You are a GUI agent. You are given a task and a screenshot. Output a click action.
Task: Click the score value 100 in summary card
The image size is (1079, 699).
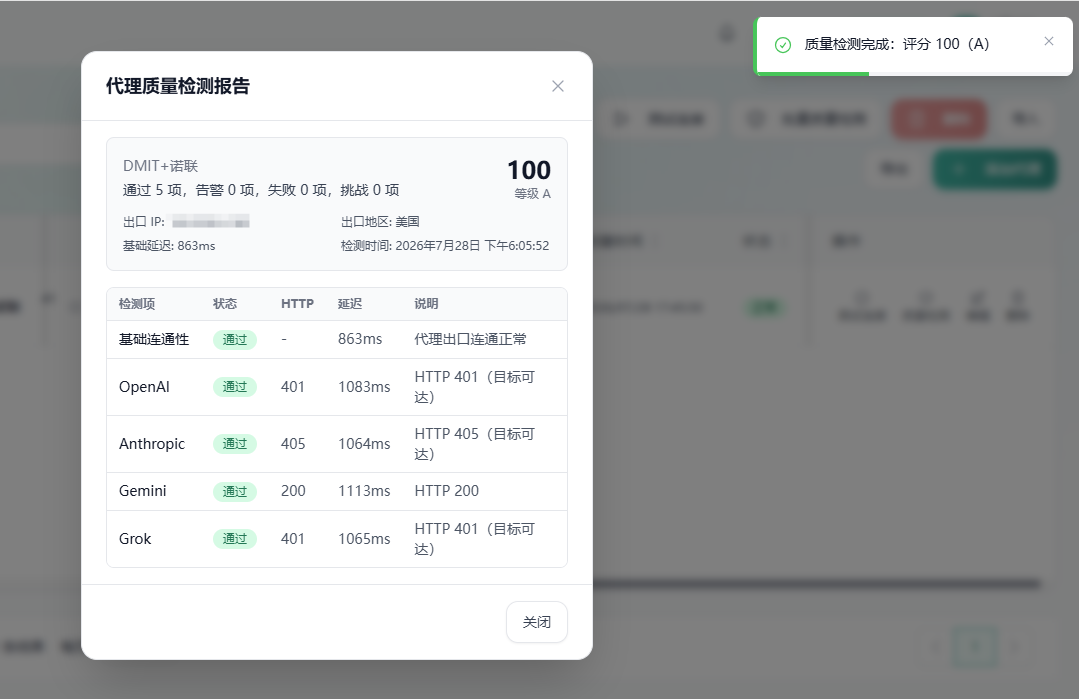click(x=528, y=170)
